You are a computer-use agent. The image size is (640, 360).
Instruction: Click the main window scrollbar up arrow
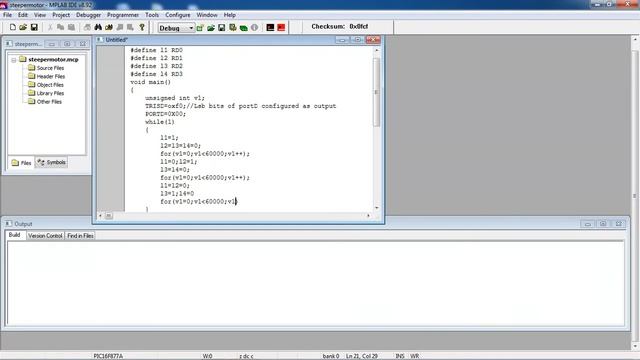(635, 40)
